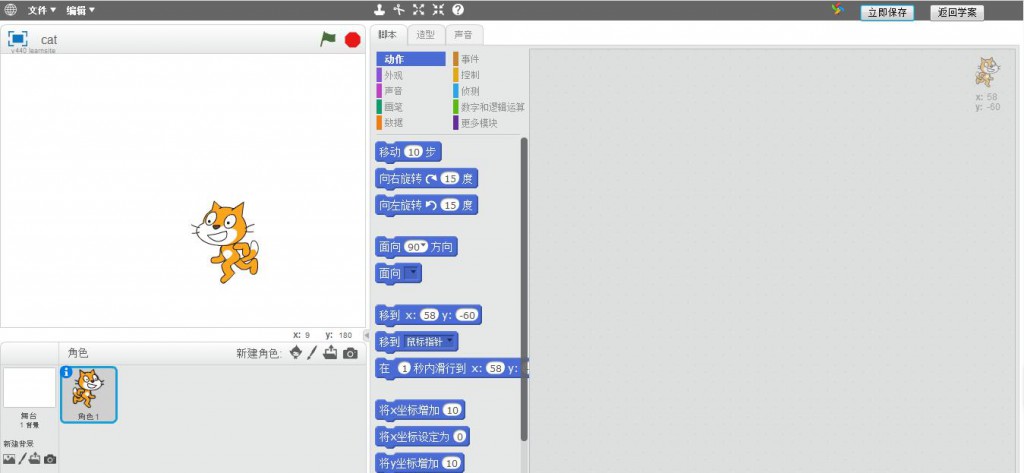Viewport: 1024px width, 473px height.
Task: Select the 数字和逻辑运算 block category
Action: pos(488,106)
